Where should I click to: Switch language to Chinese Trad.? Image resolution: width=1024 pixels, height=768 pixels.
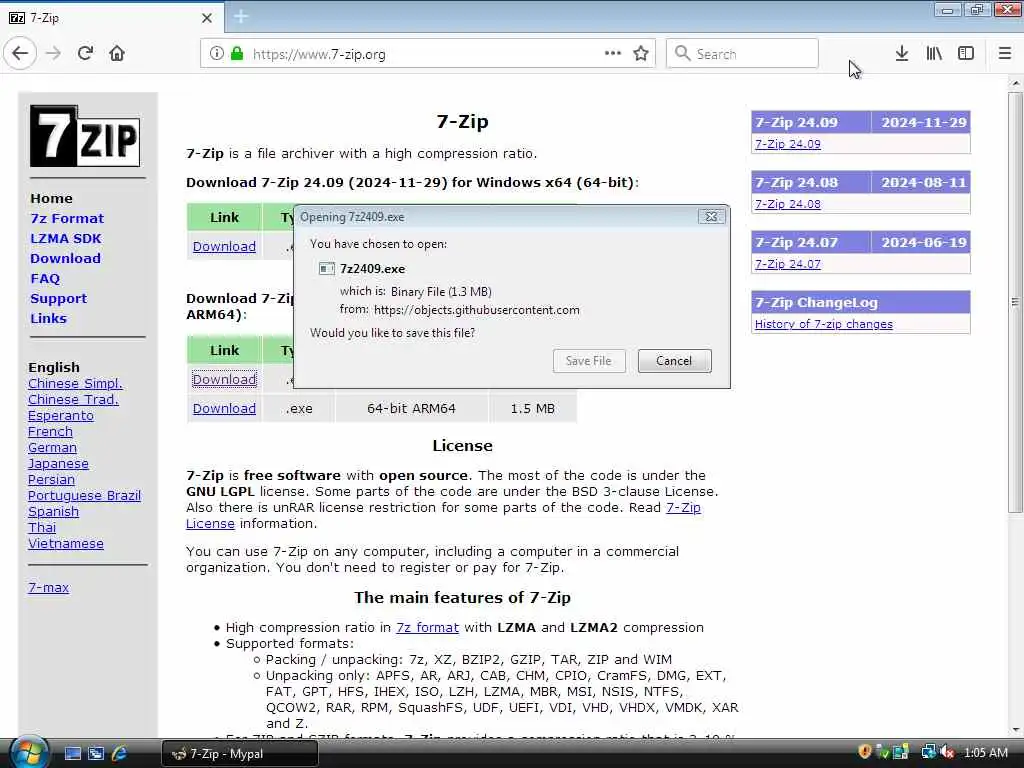coord(73,399)
